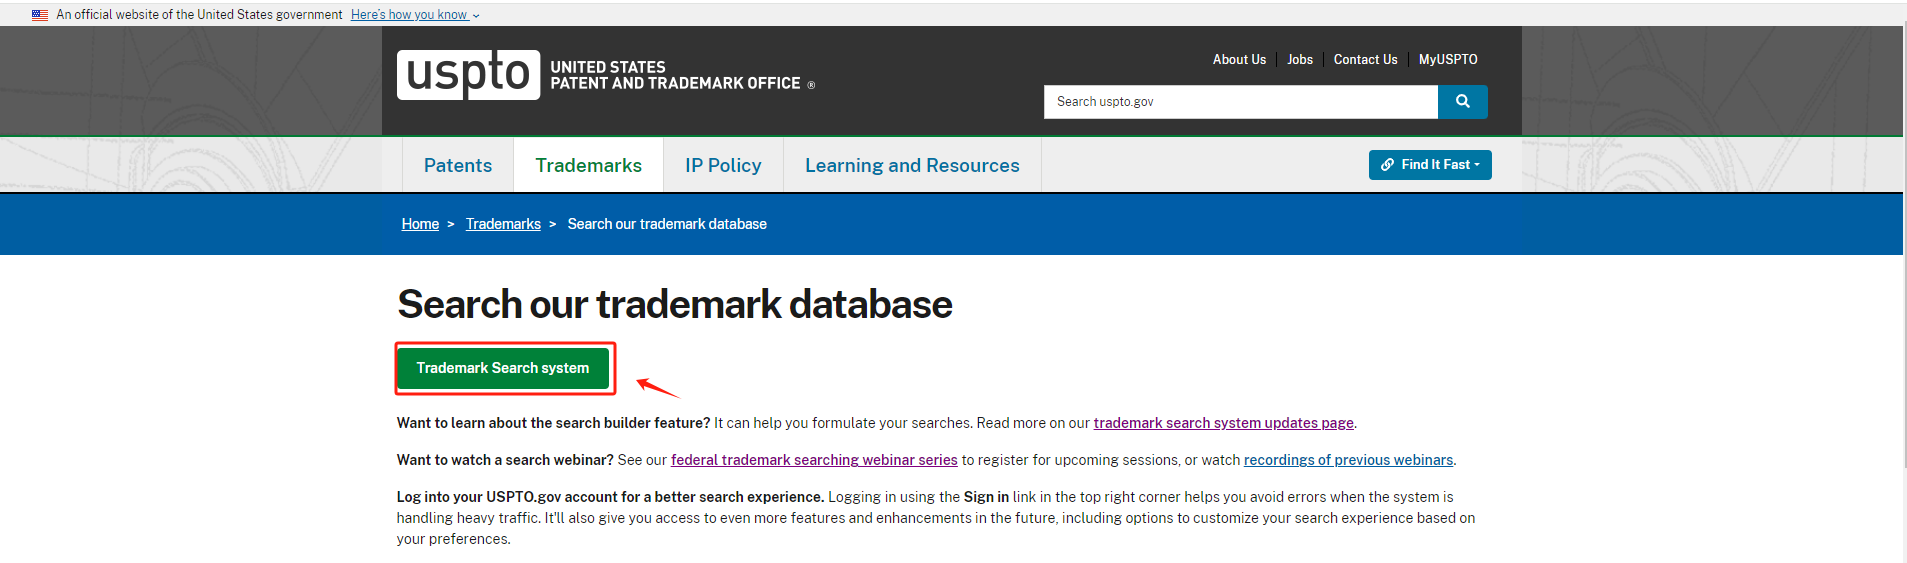Open the Patents menu
This screenshot has height=563, width=1907.
click(x=458, y=166)
